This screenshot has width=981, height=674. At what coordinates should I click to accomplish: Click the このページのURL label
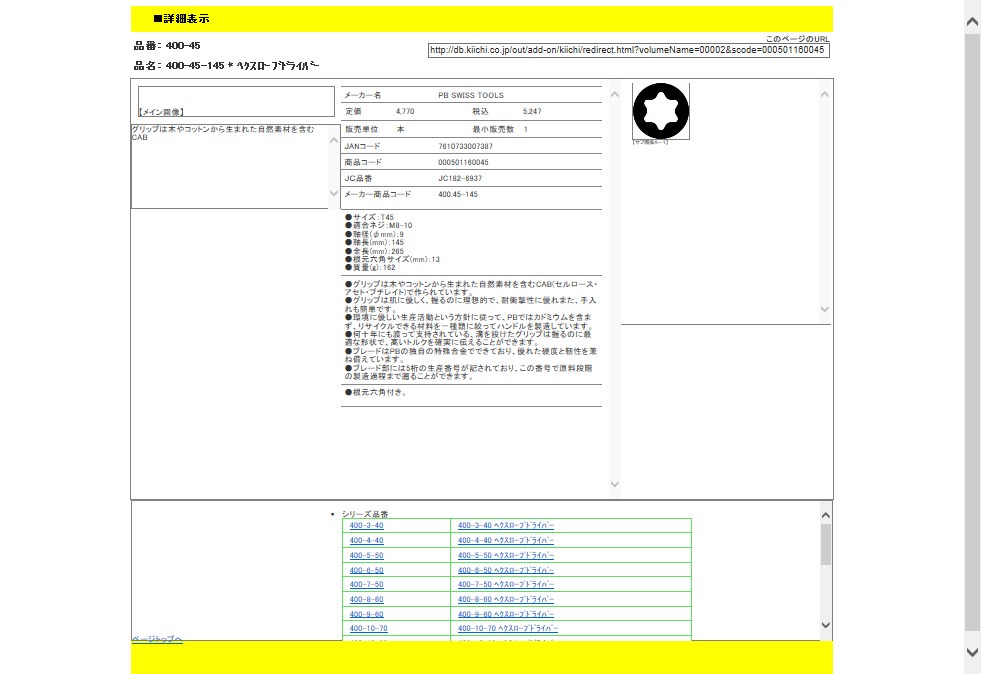point(798,39)
